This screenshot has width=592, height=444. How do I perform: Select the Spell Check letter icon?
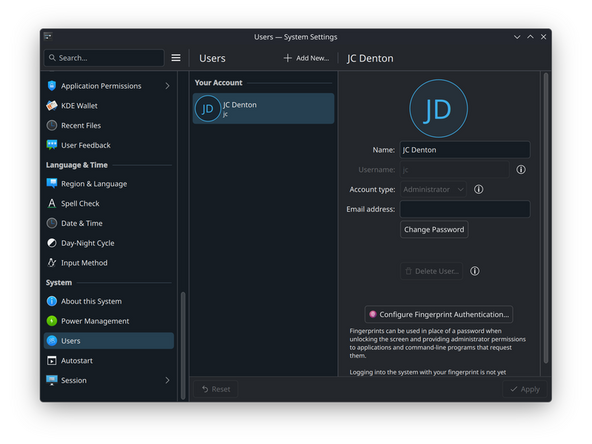tap(52, 204)
